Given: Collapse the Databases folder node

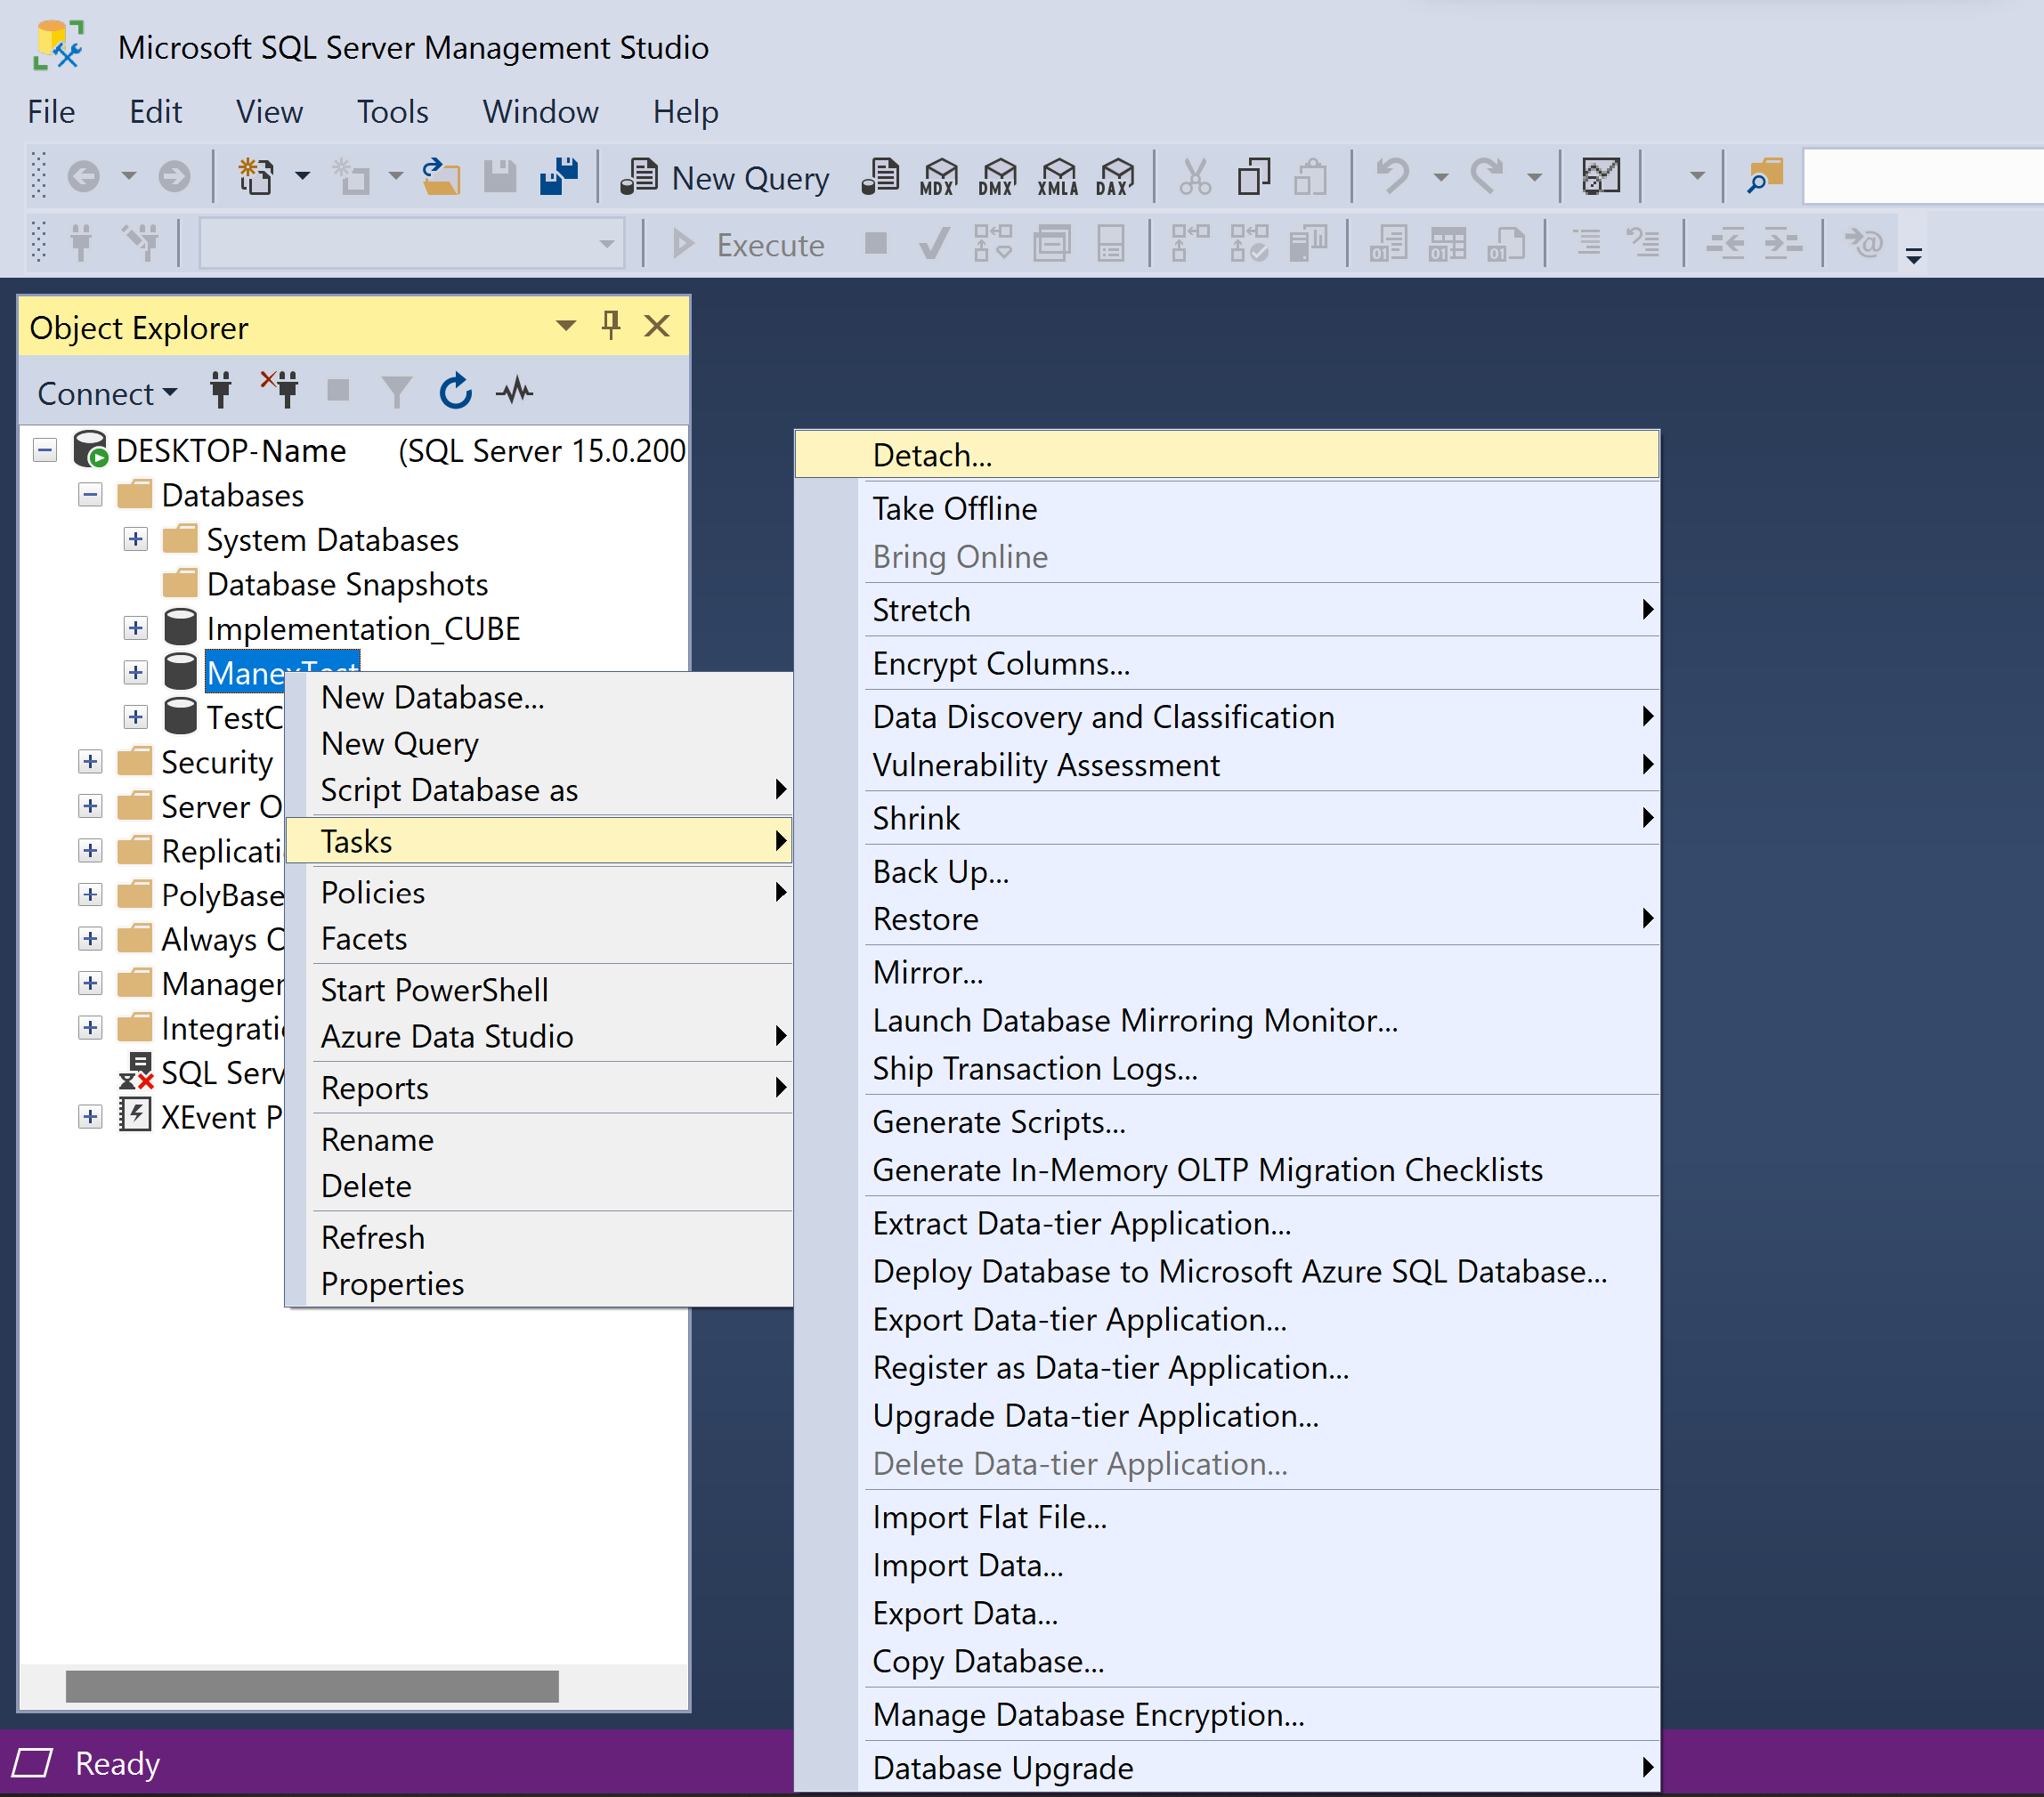Looking at the screenshot, I should [x=90, y=496].
